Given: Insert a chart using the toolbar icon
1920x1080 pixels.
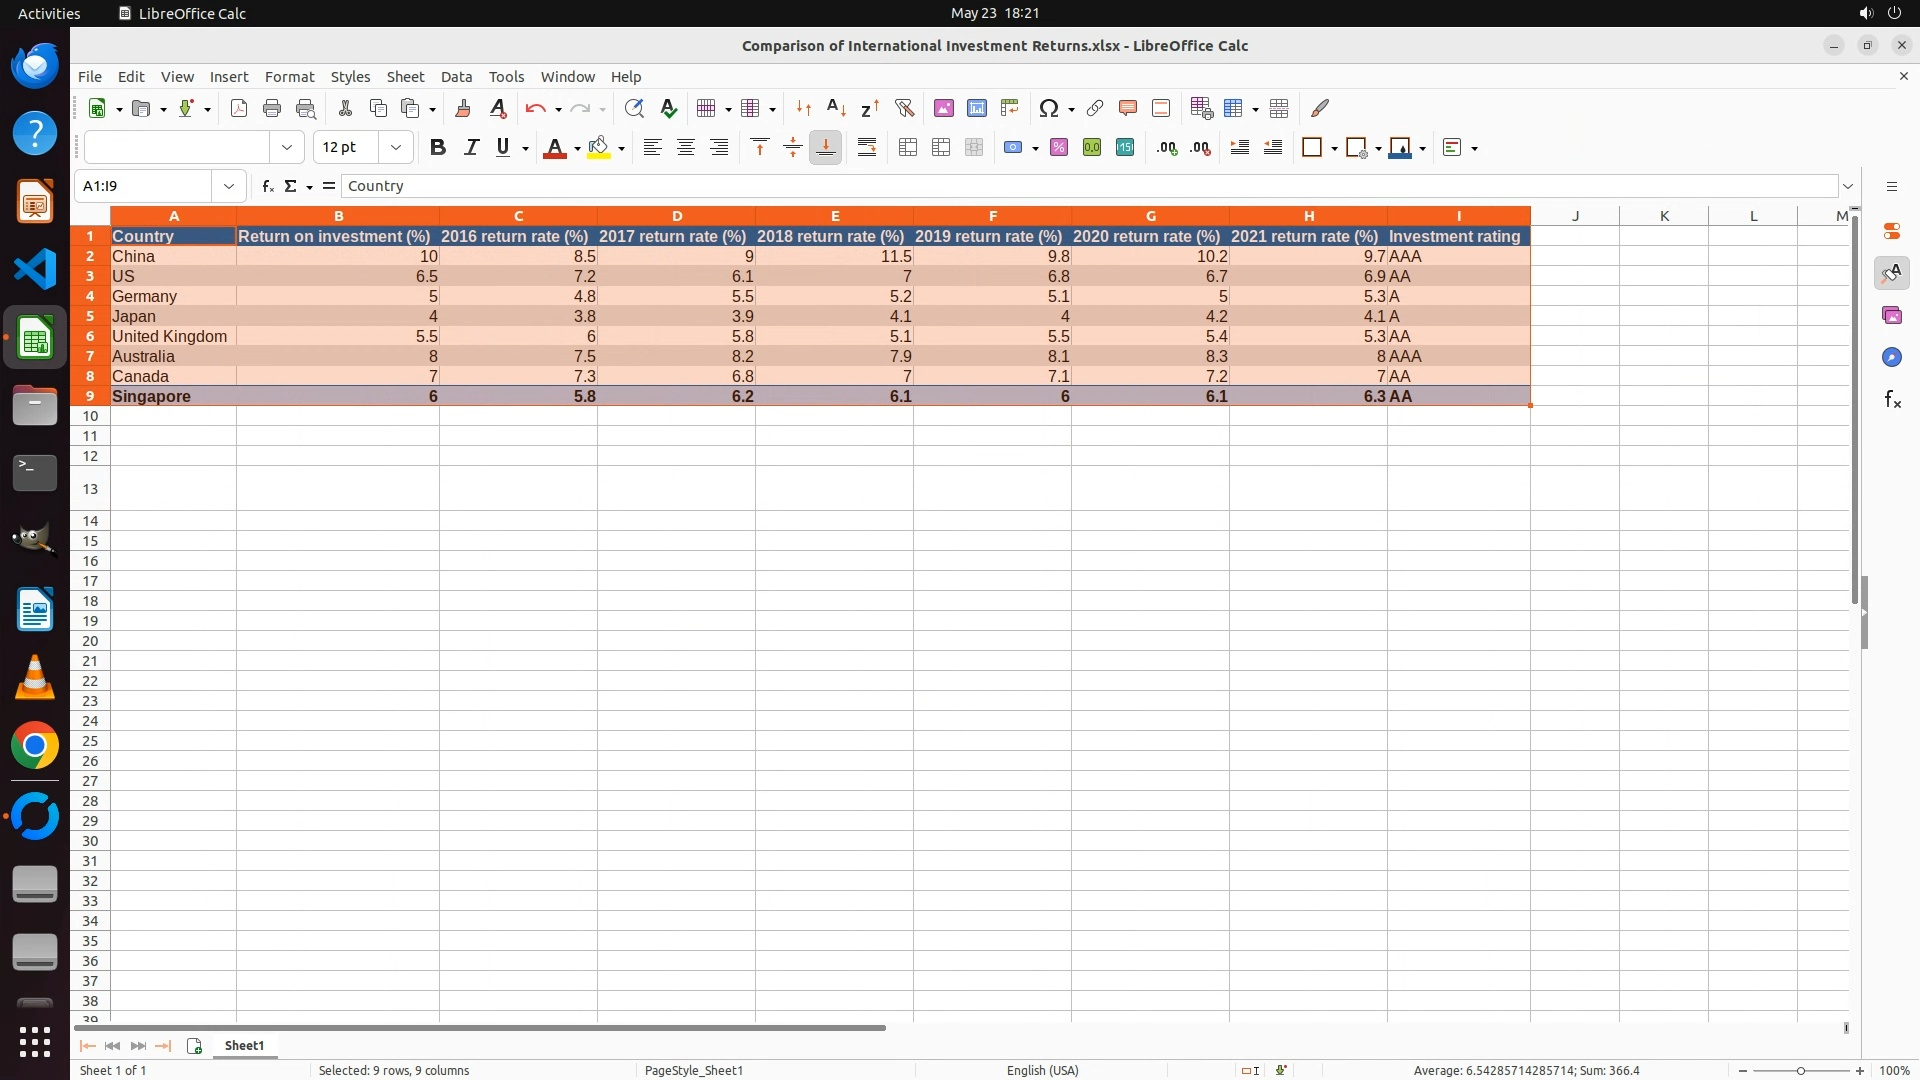Looking at the screenshot, I should coord(976,108).
